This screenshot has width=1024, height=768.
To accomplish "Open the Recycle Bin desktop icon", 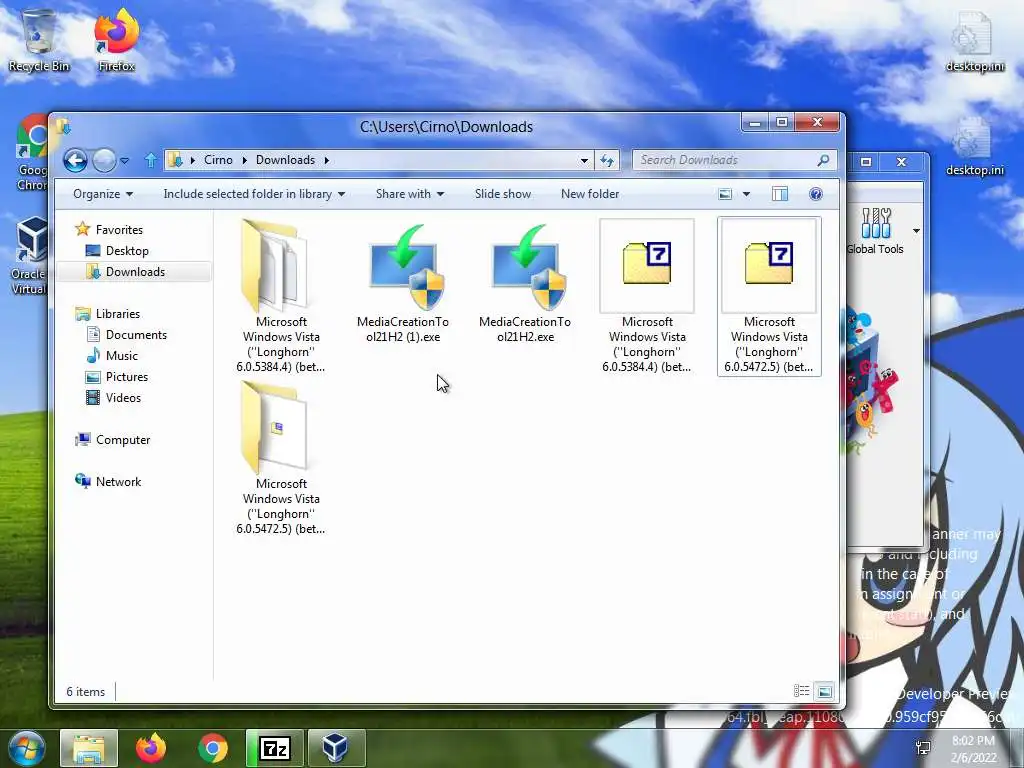I will [39, 40].
